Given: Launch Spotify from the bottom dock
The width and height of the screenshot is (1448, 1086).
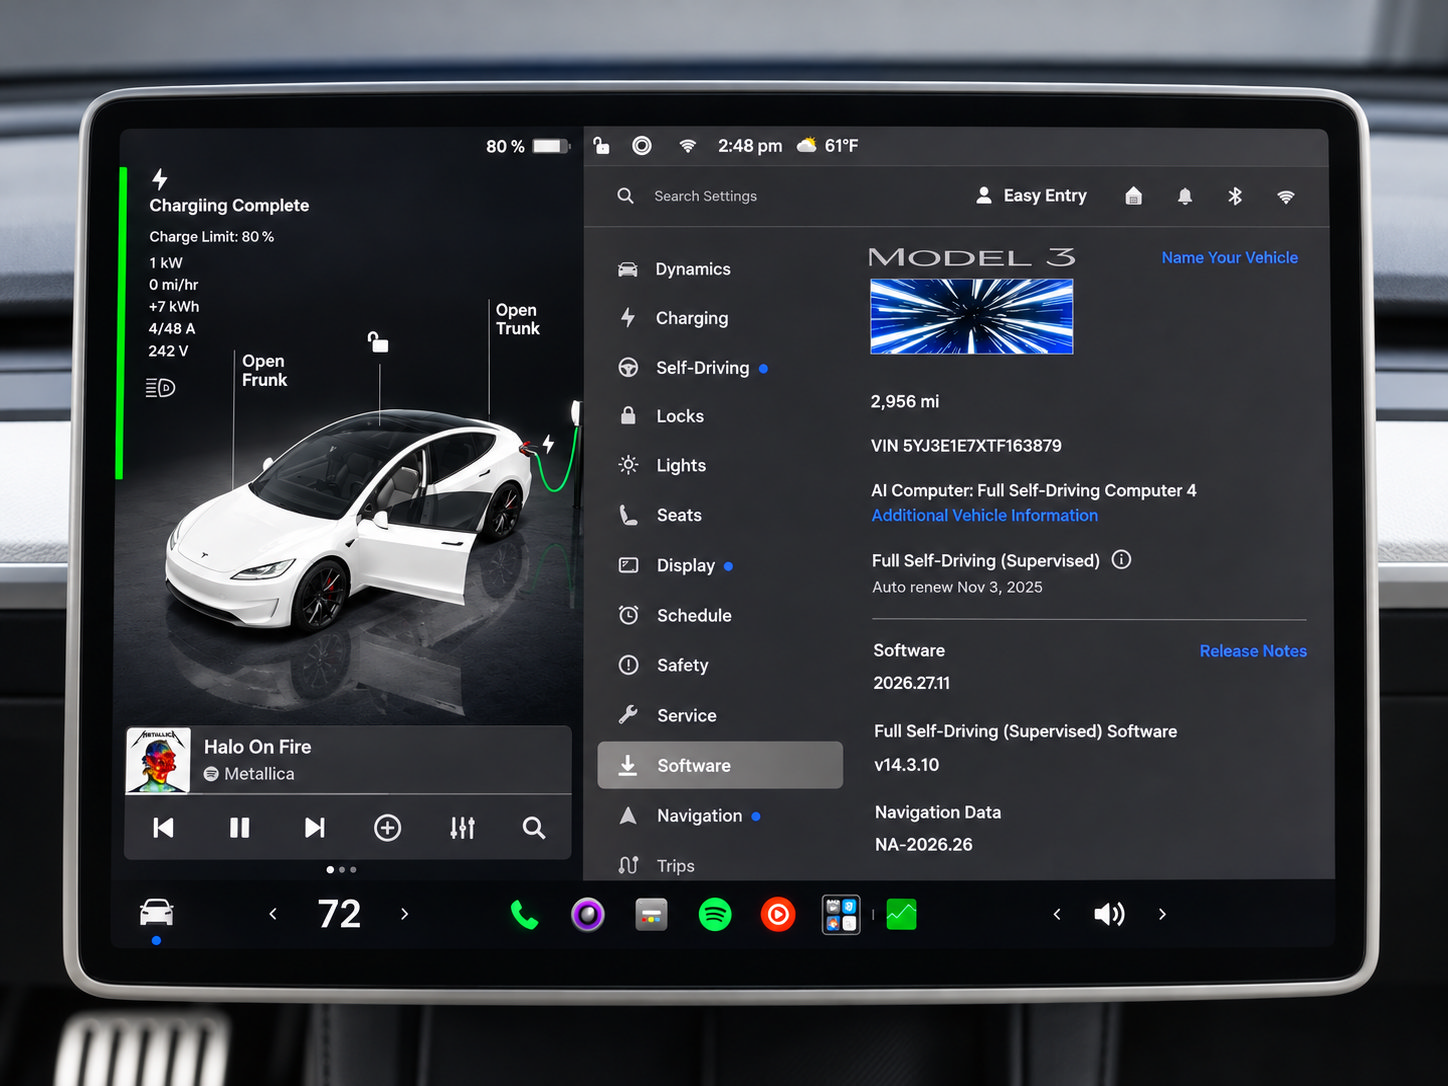Looking at the screenshot, I should pyautogui.click(x=715, y=914).
